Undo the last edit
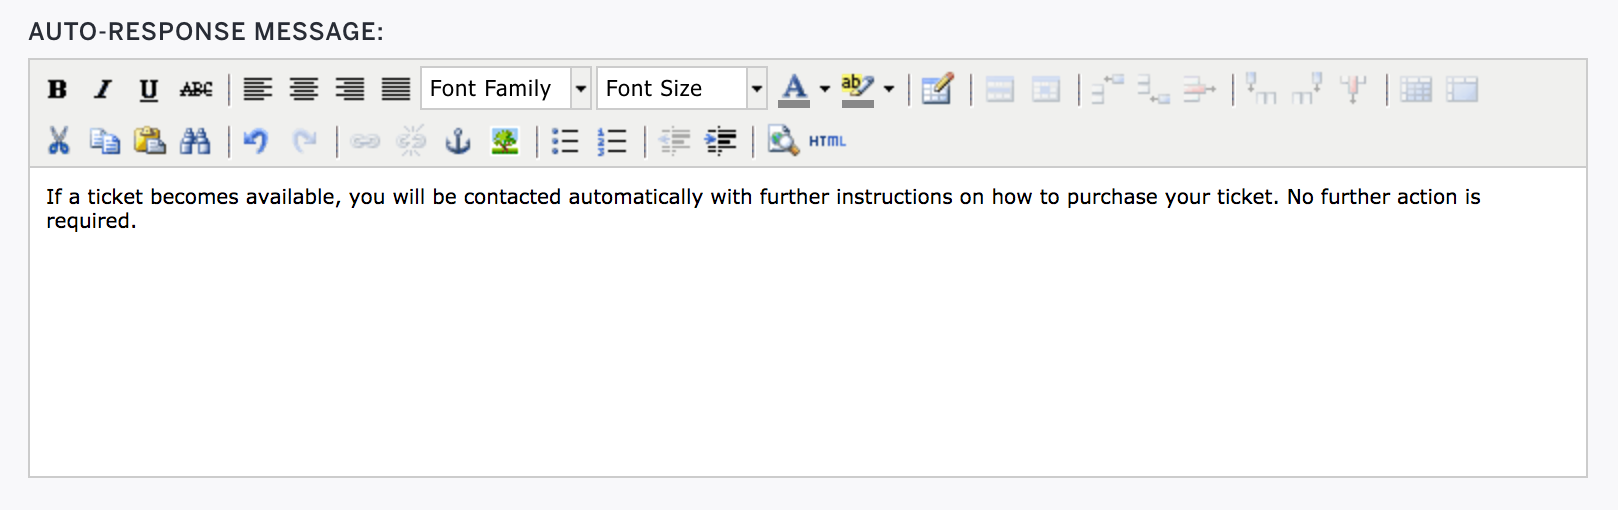The image size is (1618, 510). click(x=256, y=141)
